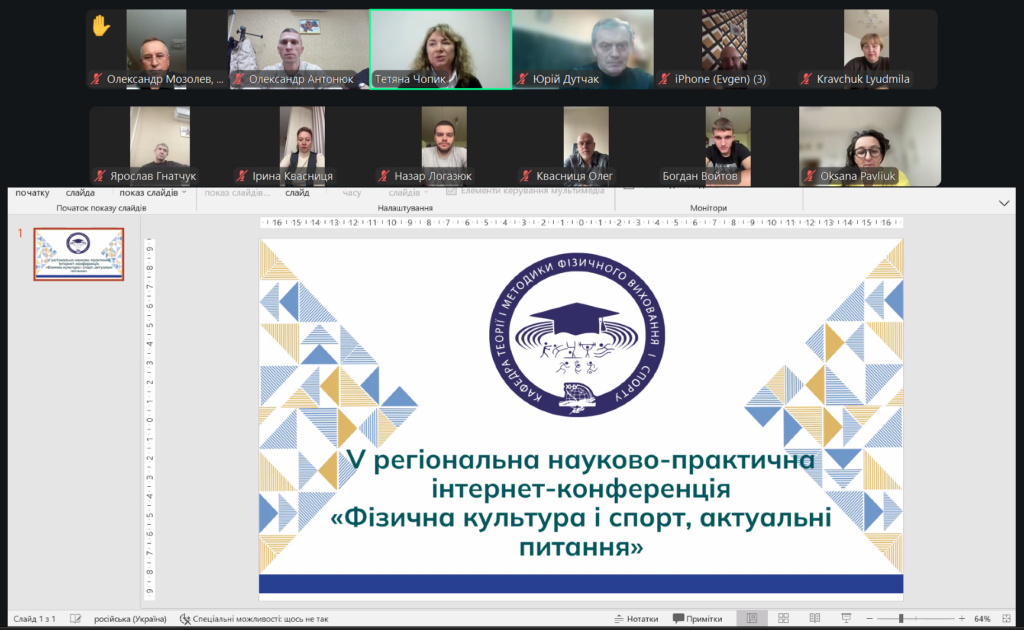Switch to Normal view in status bar
This screenshot has width=1024, height=630.
752,619
